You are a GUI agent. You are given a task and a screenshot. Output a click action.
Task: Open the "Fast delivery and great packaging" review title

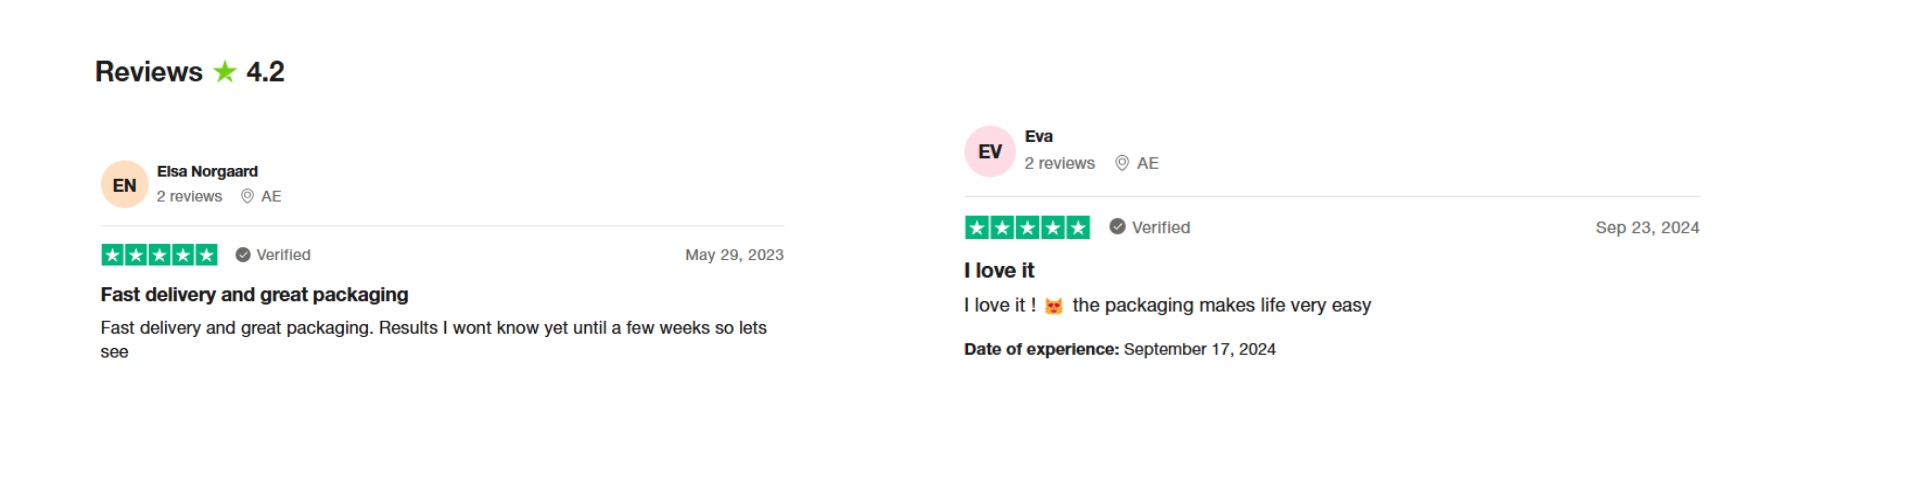[x=254, y=295]
